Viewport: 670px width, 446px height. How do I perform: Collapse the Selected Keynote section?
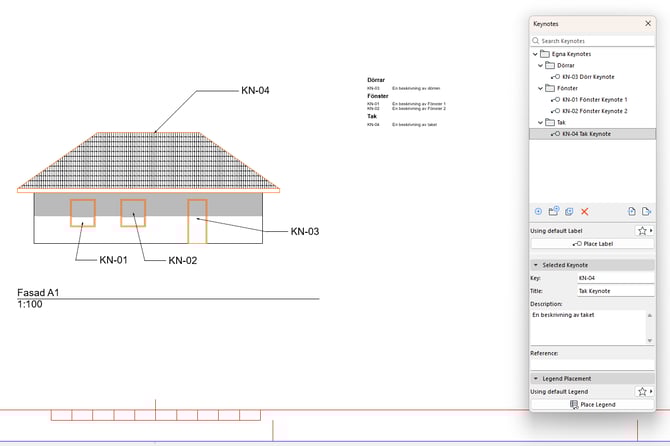point(535,264)
